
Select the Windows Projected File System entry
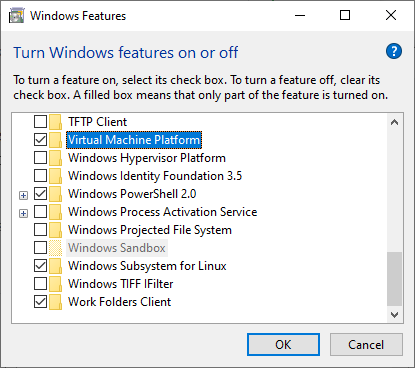pos(150,230)
